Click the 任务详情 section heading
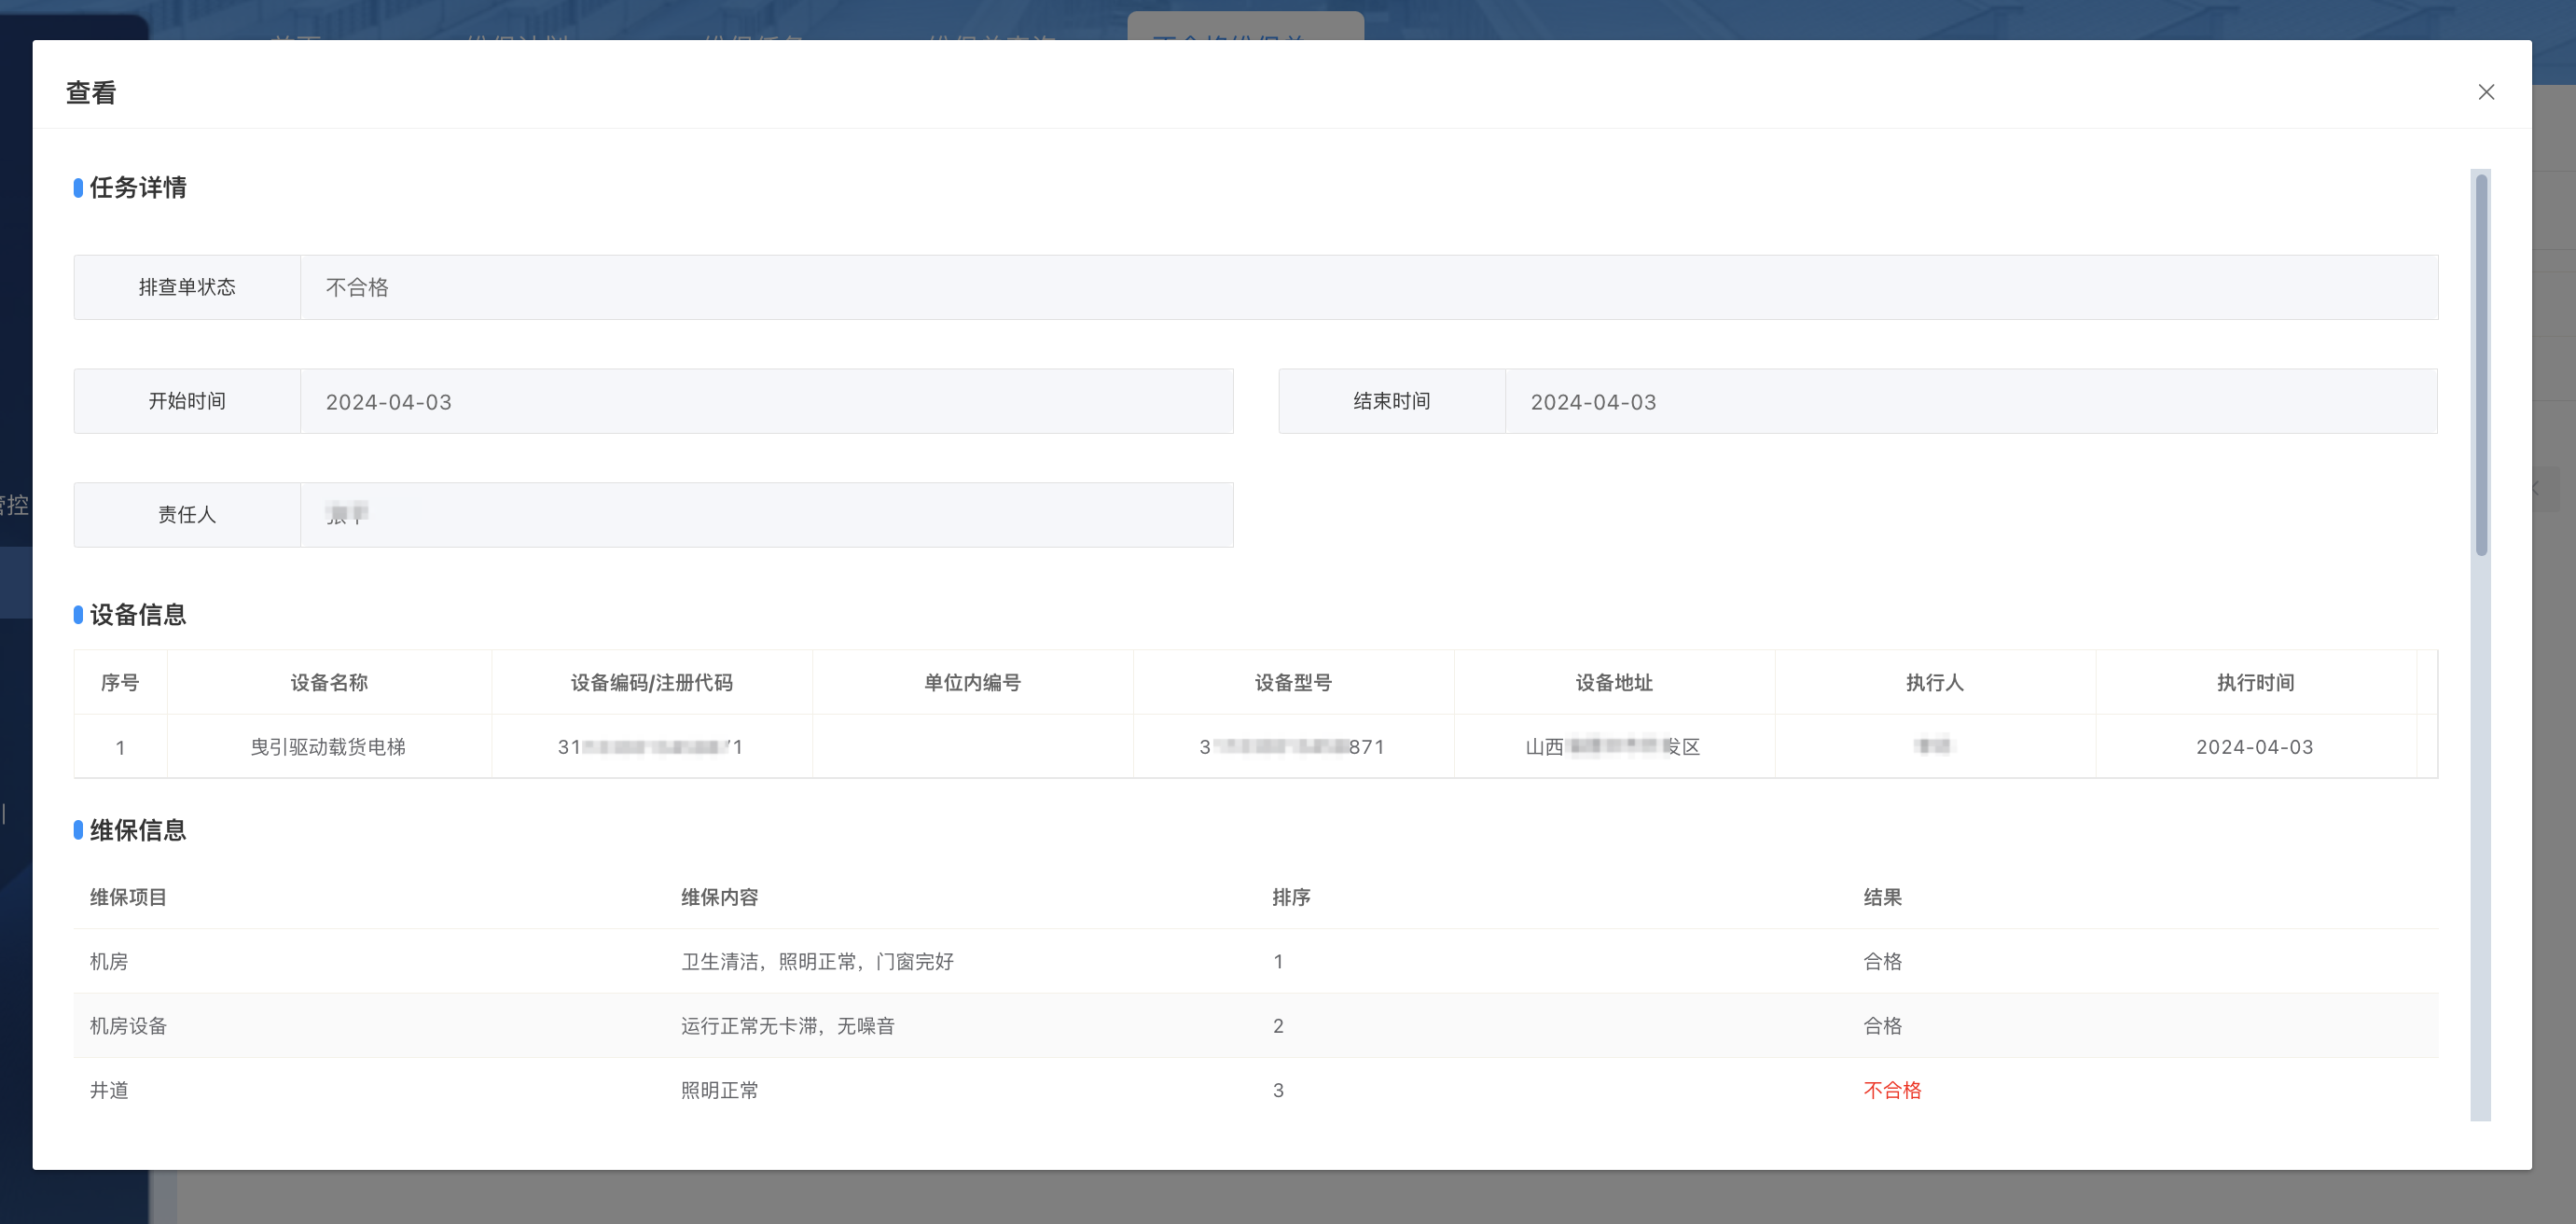 pyautogui.click(x=137, y=188)
